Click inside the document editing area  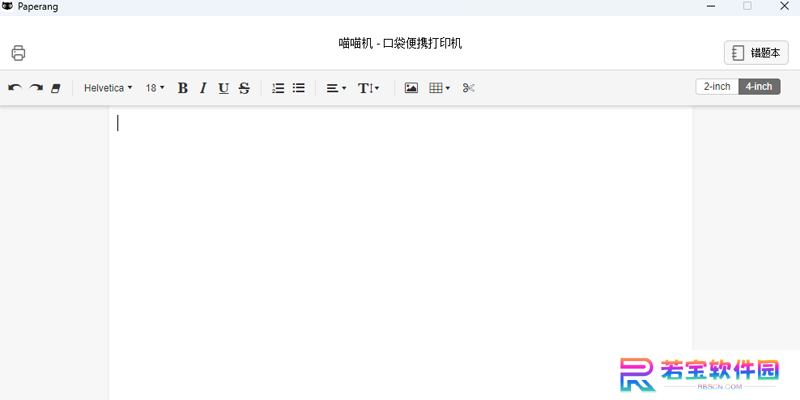click(401, 253)
